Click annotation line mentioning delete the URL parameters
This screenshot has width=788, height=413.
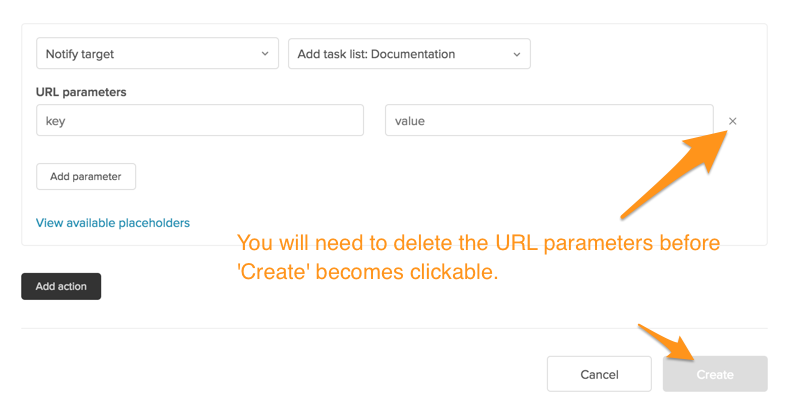click(x=478, y=243)
